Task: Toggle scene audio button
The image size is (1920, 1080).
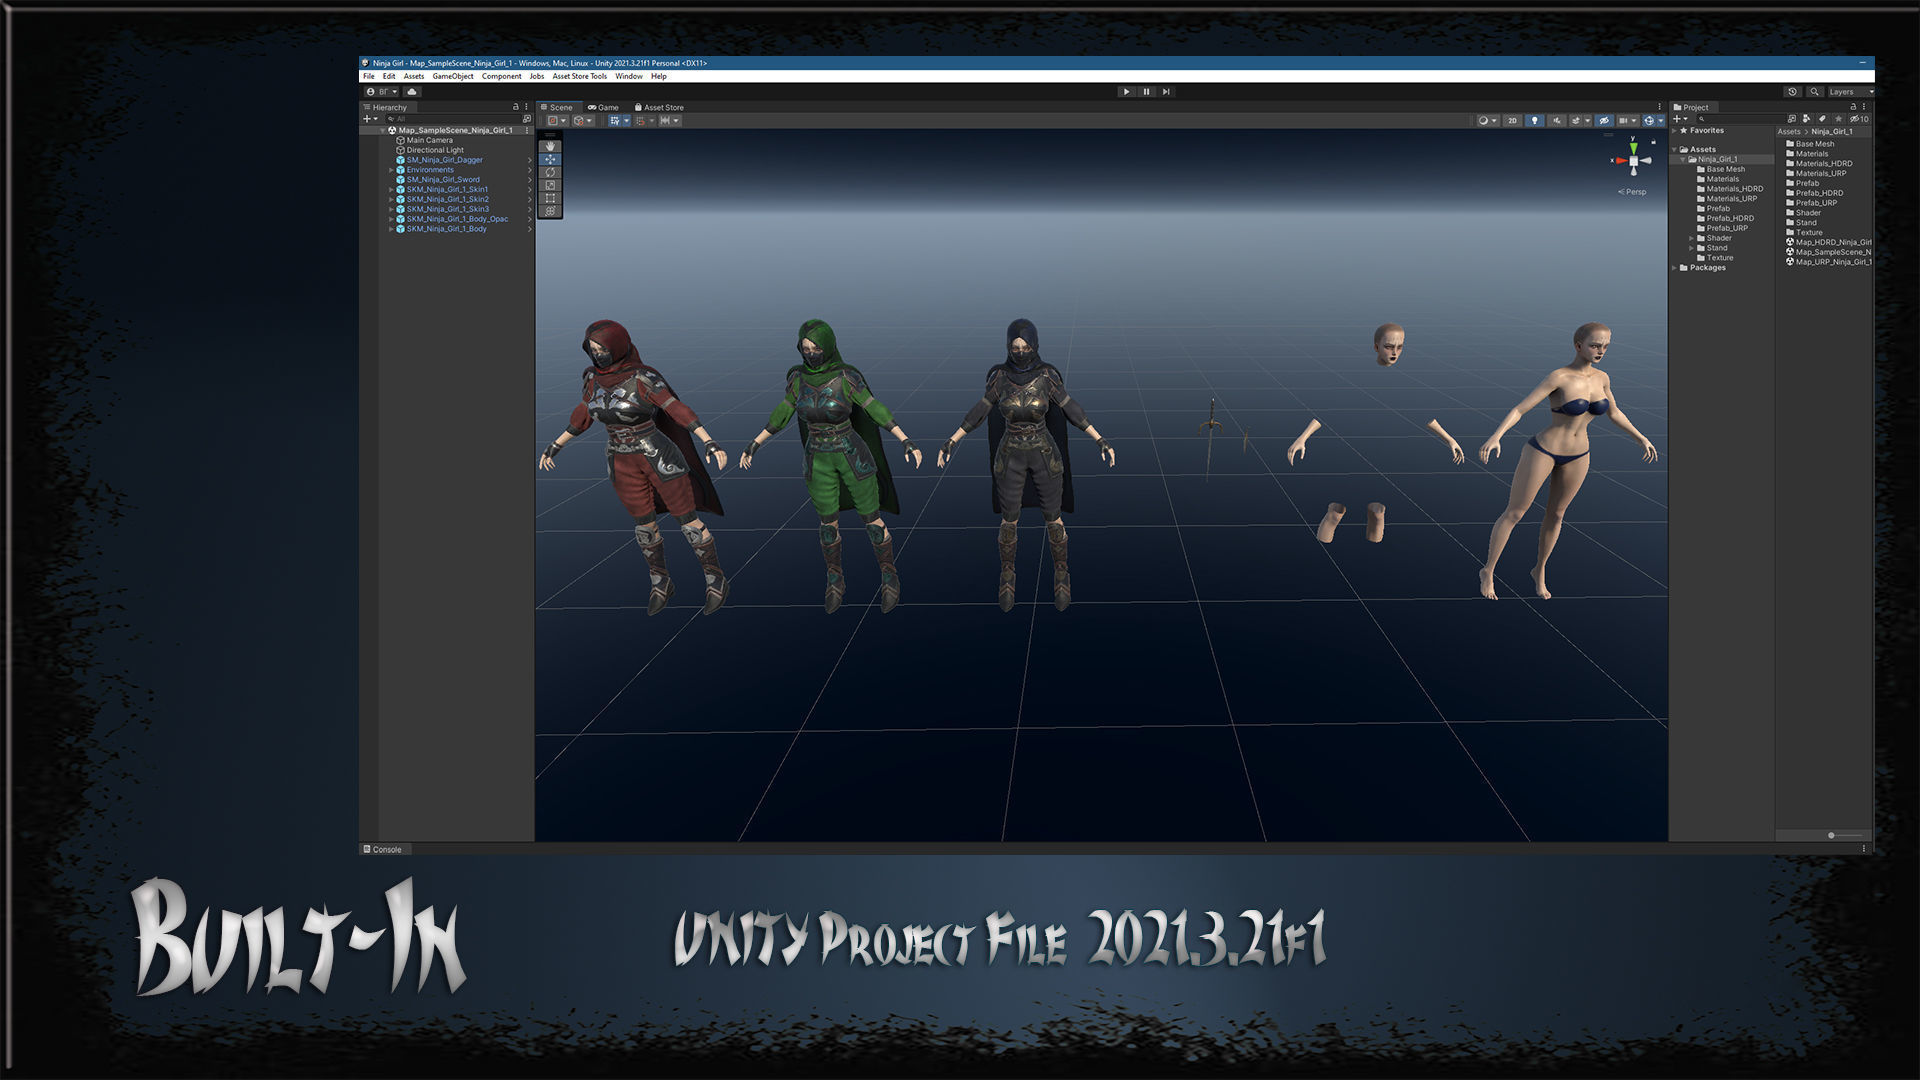Action: (x=1556, y=121)
